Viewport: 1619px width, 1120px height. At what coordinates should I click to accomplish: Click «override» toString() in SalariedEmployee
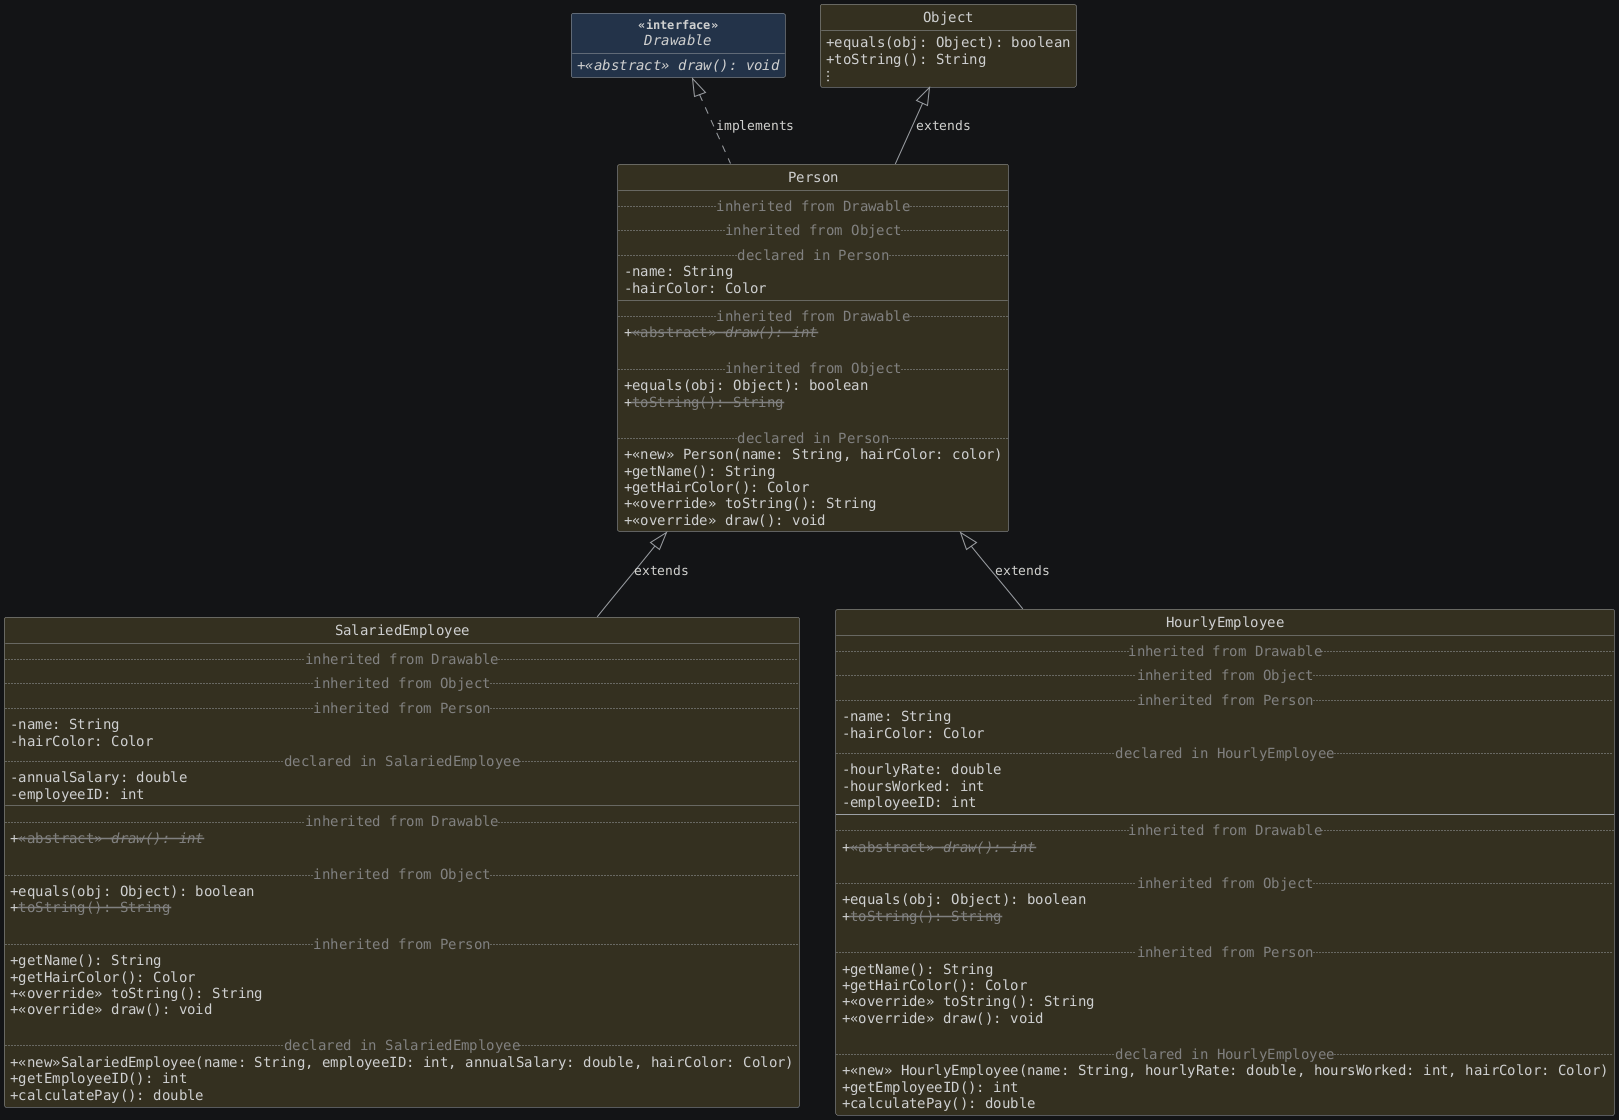tap(136, 994)
